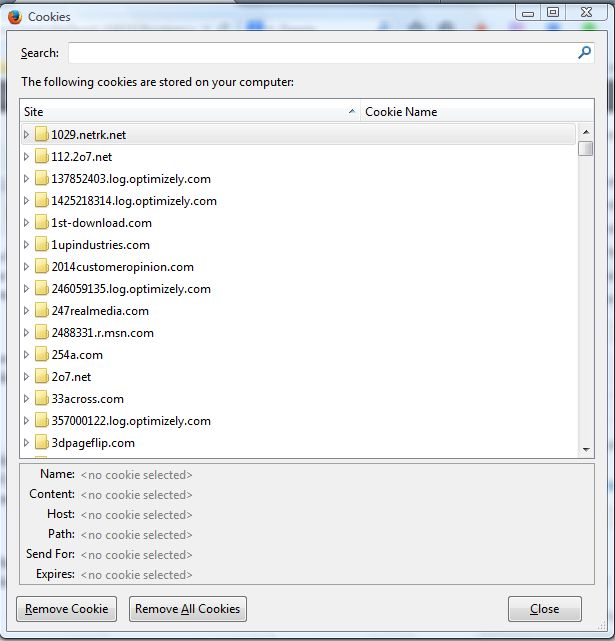Click the 2014customeropinion.com folder icon
This screenshot has width=615, height=641.
coord(41,267)
